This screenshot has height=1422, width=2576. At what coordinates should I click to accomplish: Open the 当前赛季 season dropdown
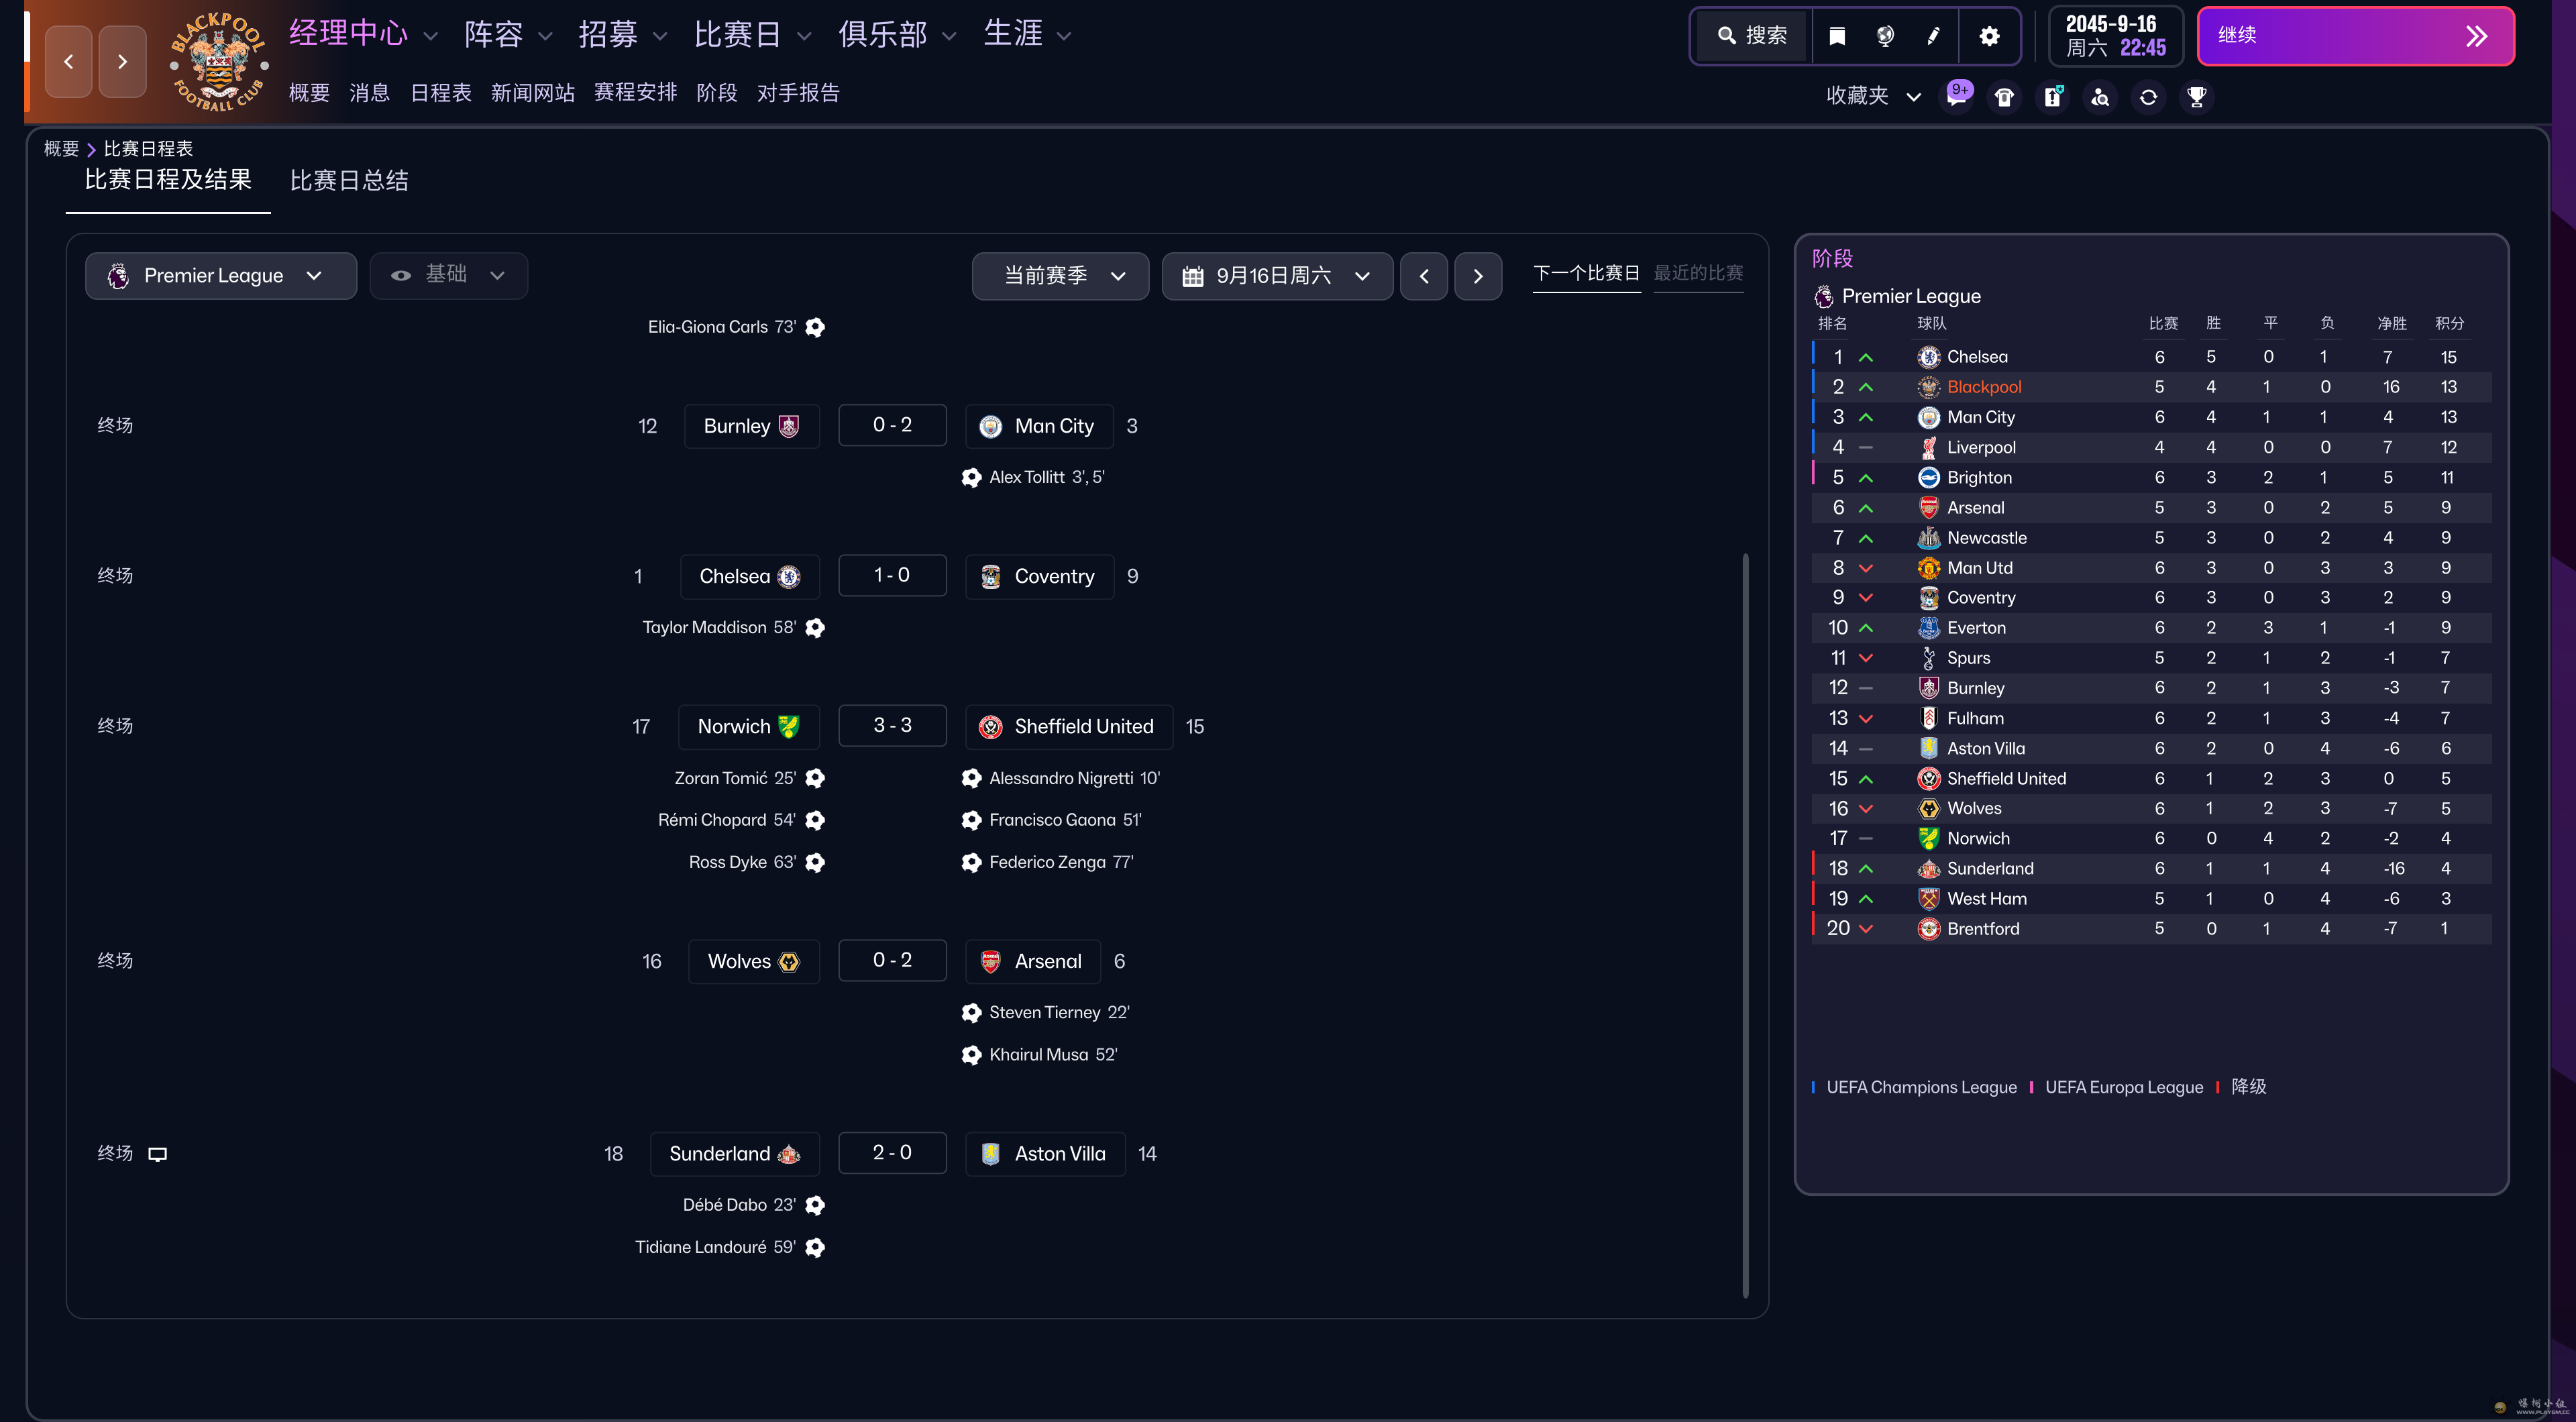[x=1061, y=276]
